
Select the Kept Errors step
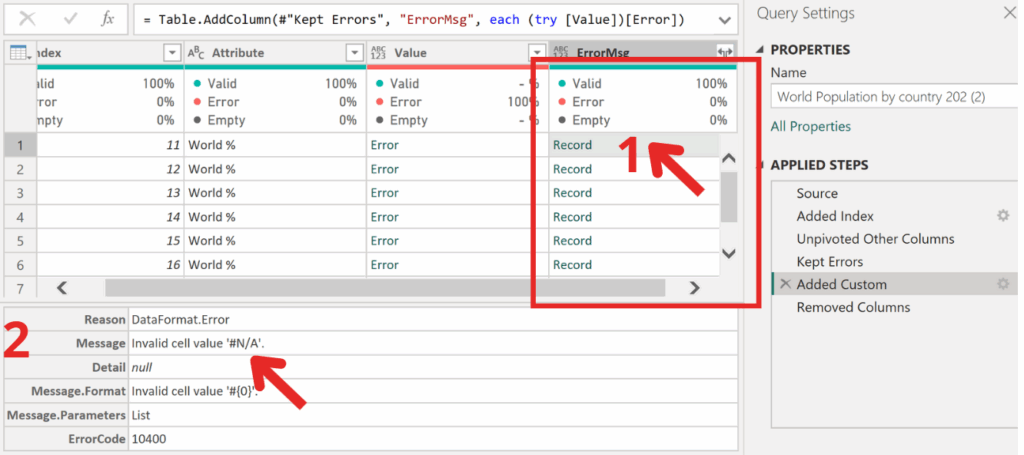coord(831,262)
